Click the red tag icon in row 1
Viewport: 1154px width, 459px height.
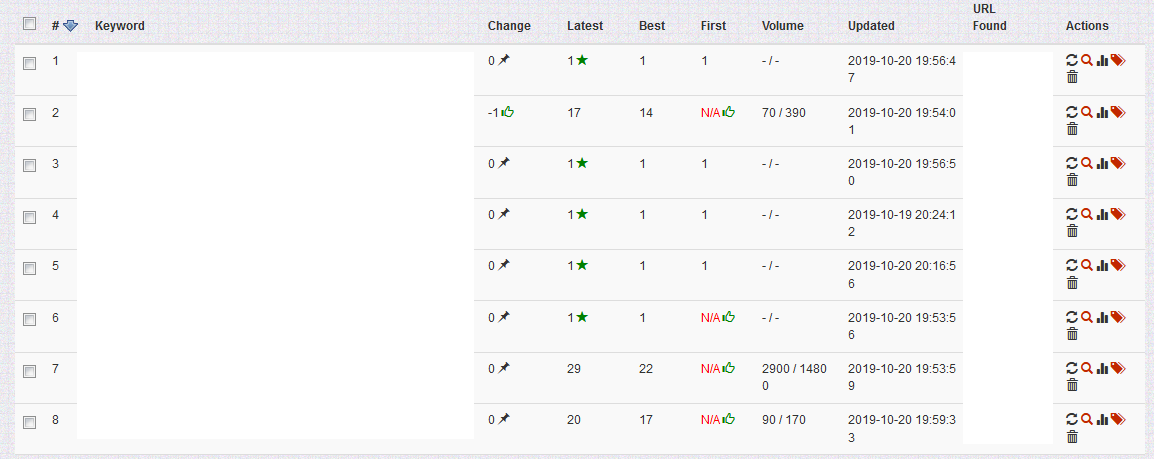(1118, 60)
